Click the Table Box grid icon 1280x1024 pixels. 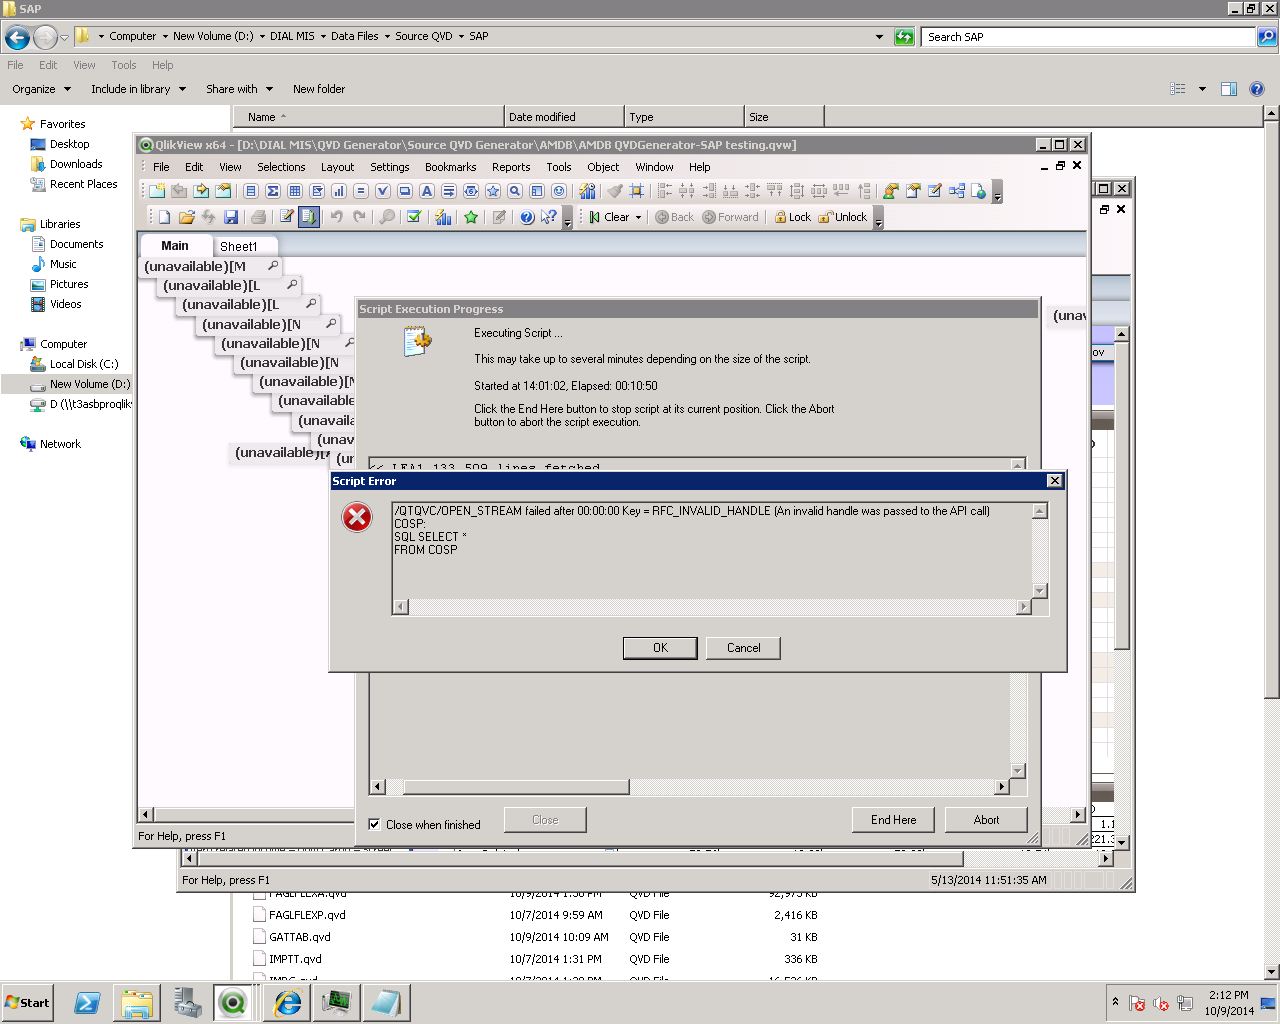pos(295,191)
